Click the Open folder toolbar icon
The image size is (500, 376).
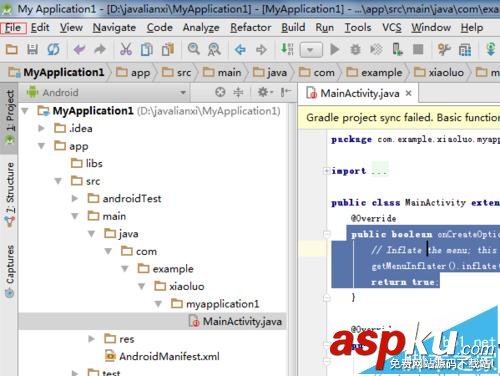tap(12, 50)
